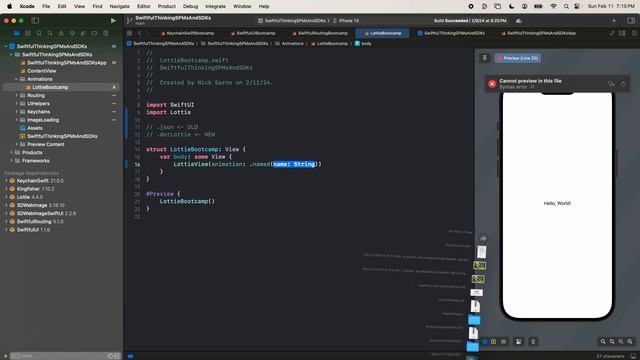The image size is (640, 360).
Task: Click the preview on device button
Action: [x=533, y=342]
